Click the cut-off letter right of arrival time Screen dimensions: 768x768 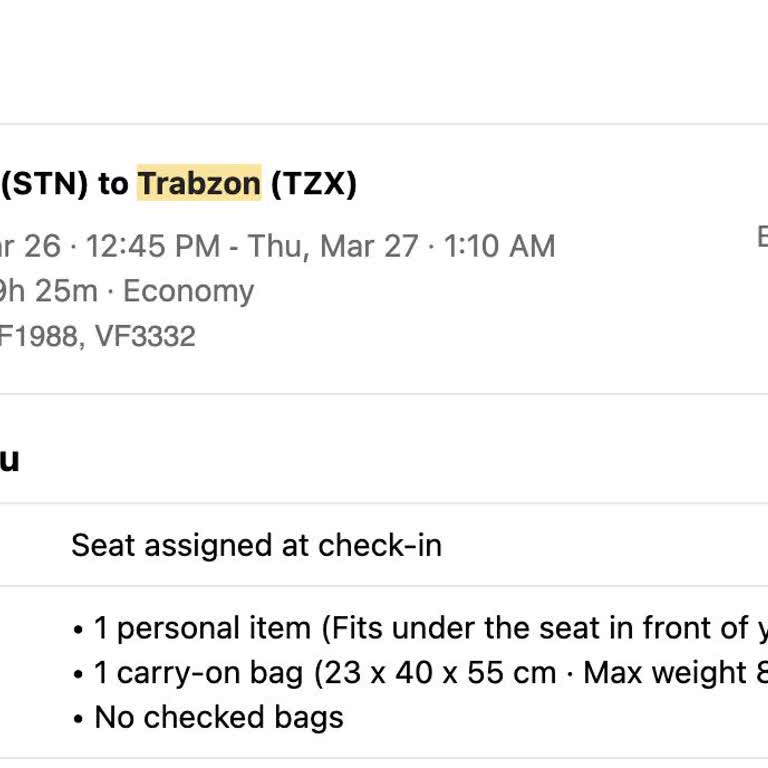(761, 237)
